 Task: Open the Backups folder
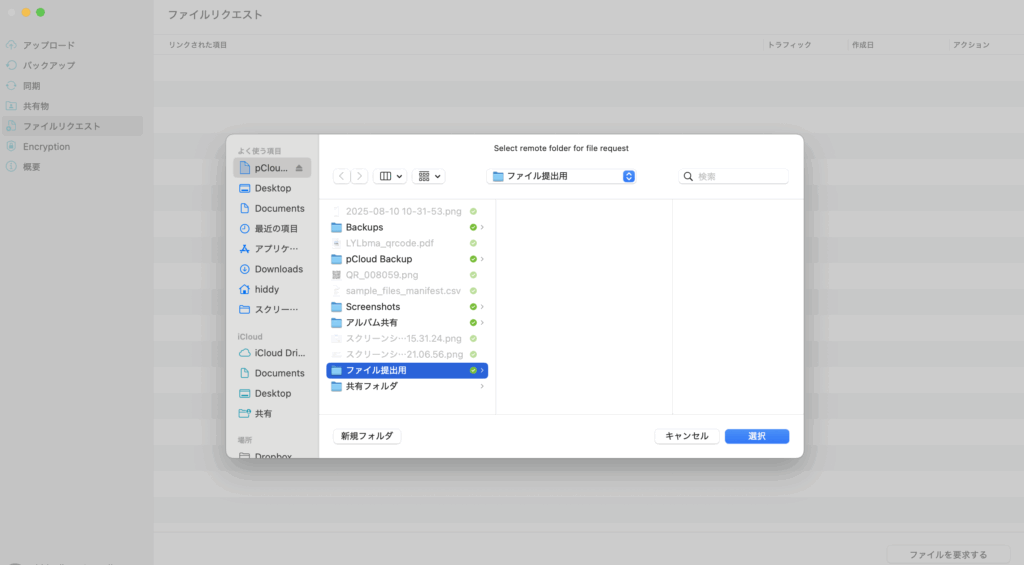click(x=364, y=227)
